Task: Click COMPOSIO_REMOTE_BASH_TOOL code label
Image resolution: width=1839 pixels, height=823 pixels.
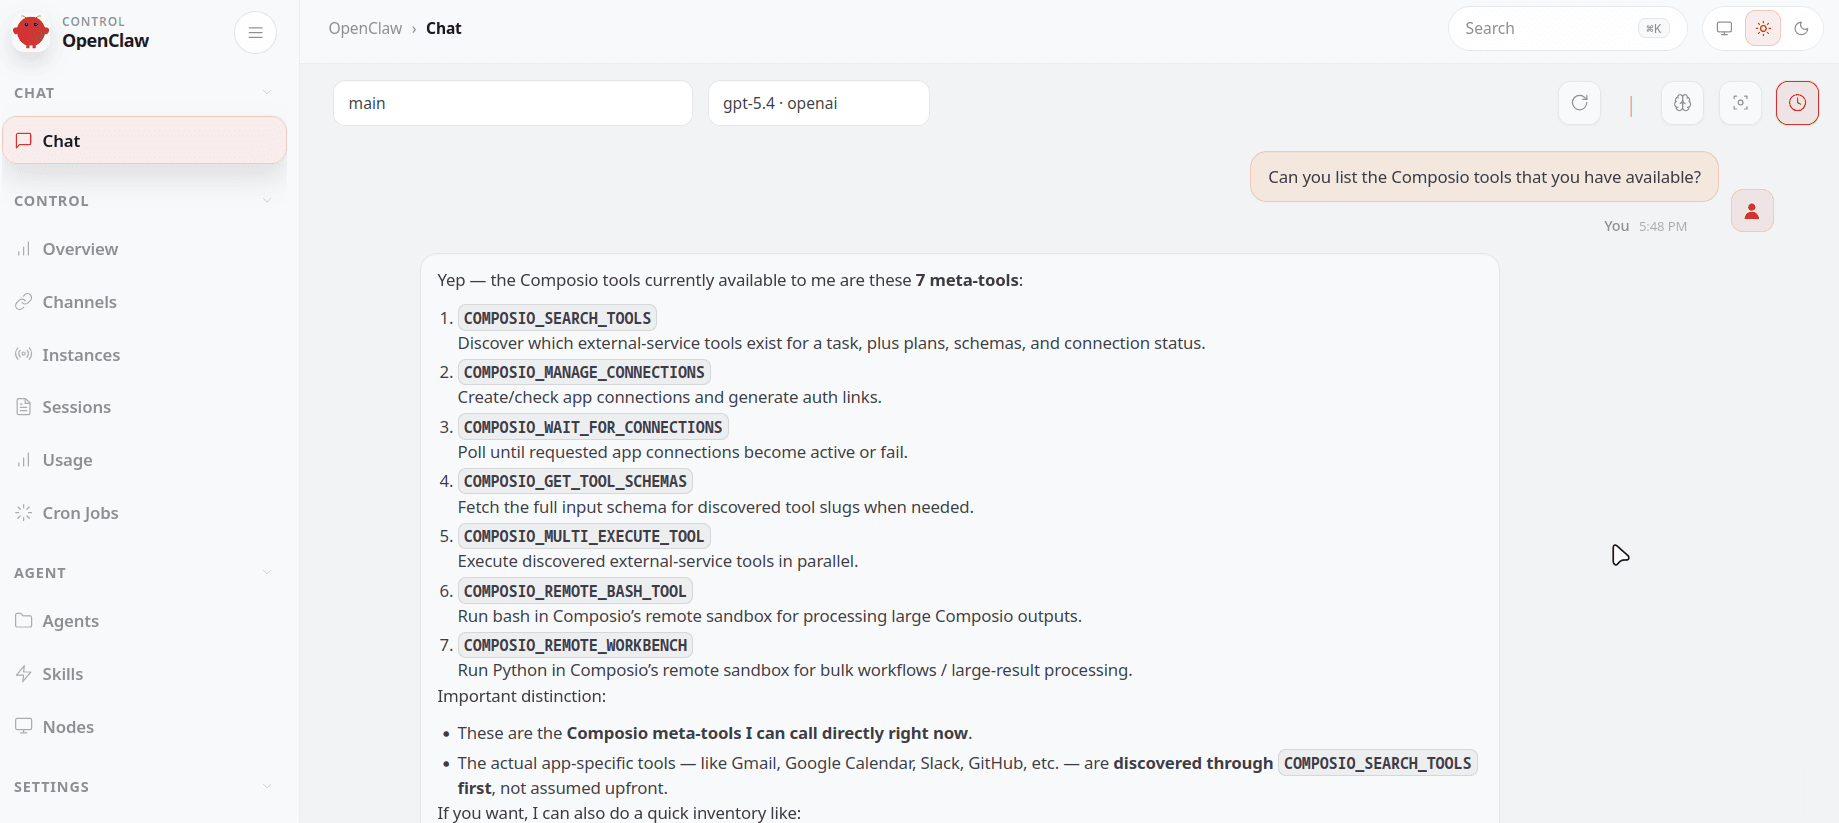Action: tap(575, 591)
